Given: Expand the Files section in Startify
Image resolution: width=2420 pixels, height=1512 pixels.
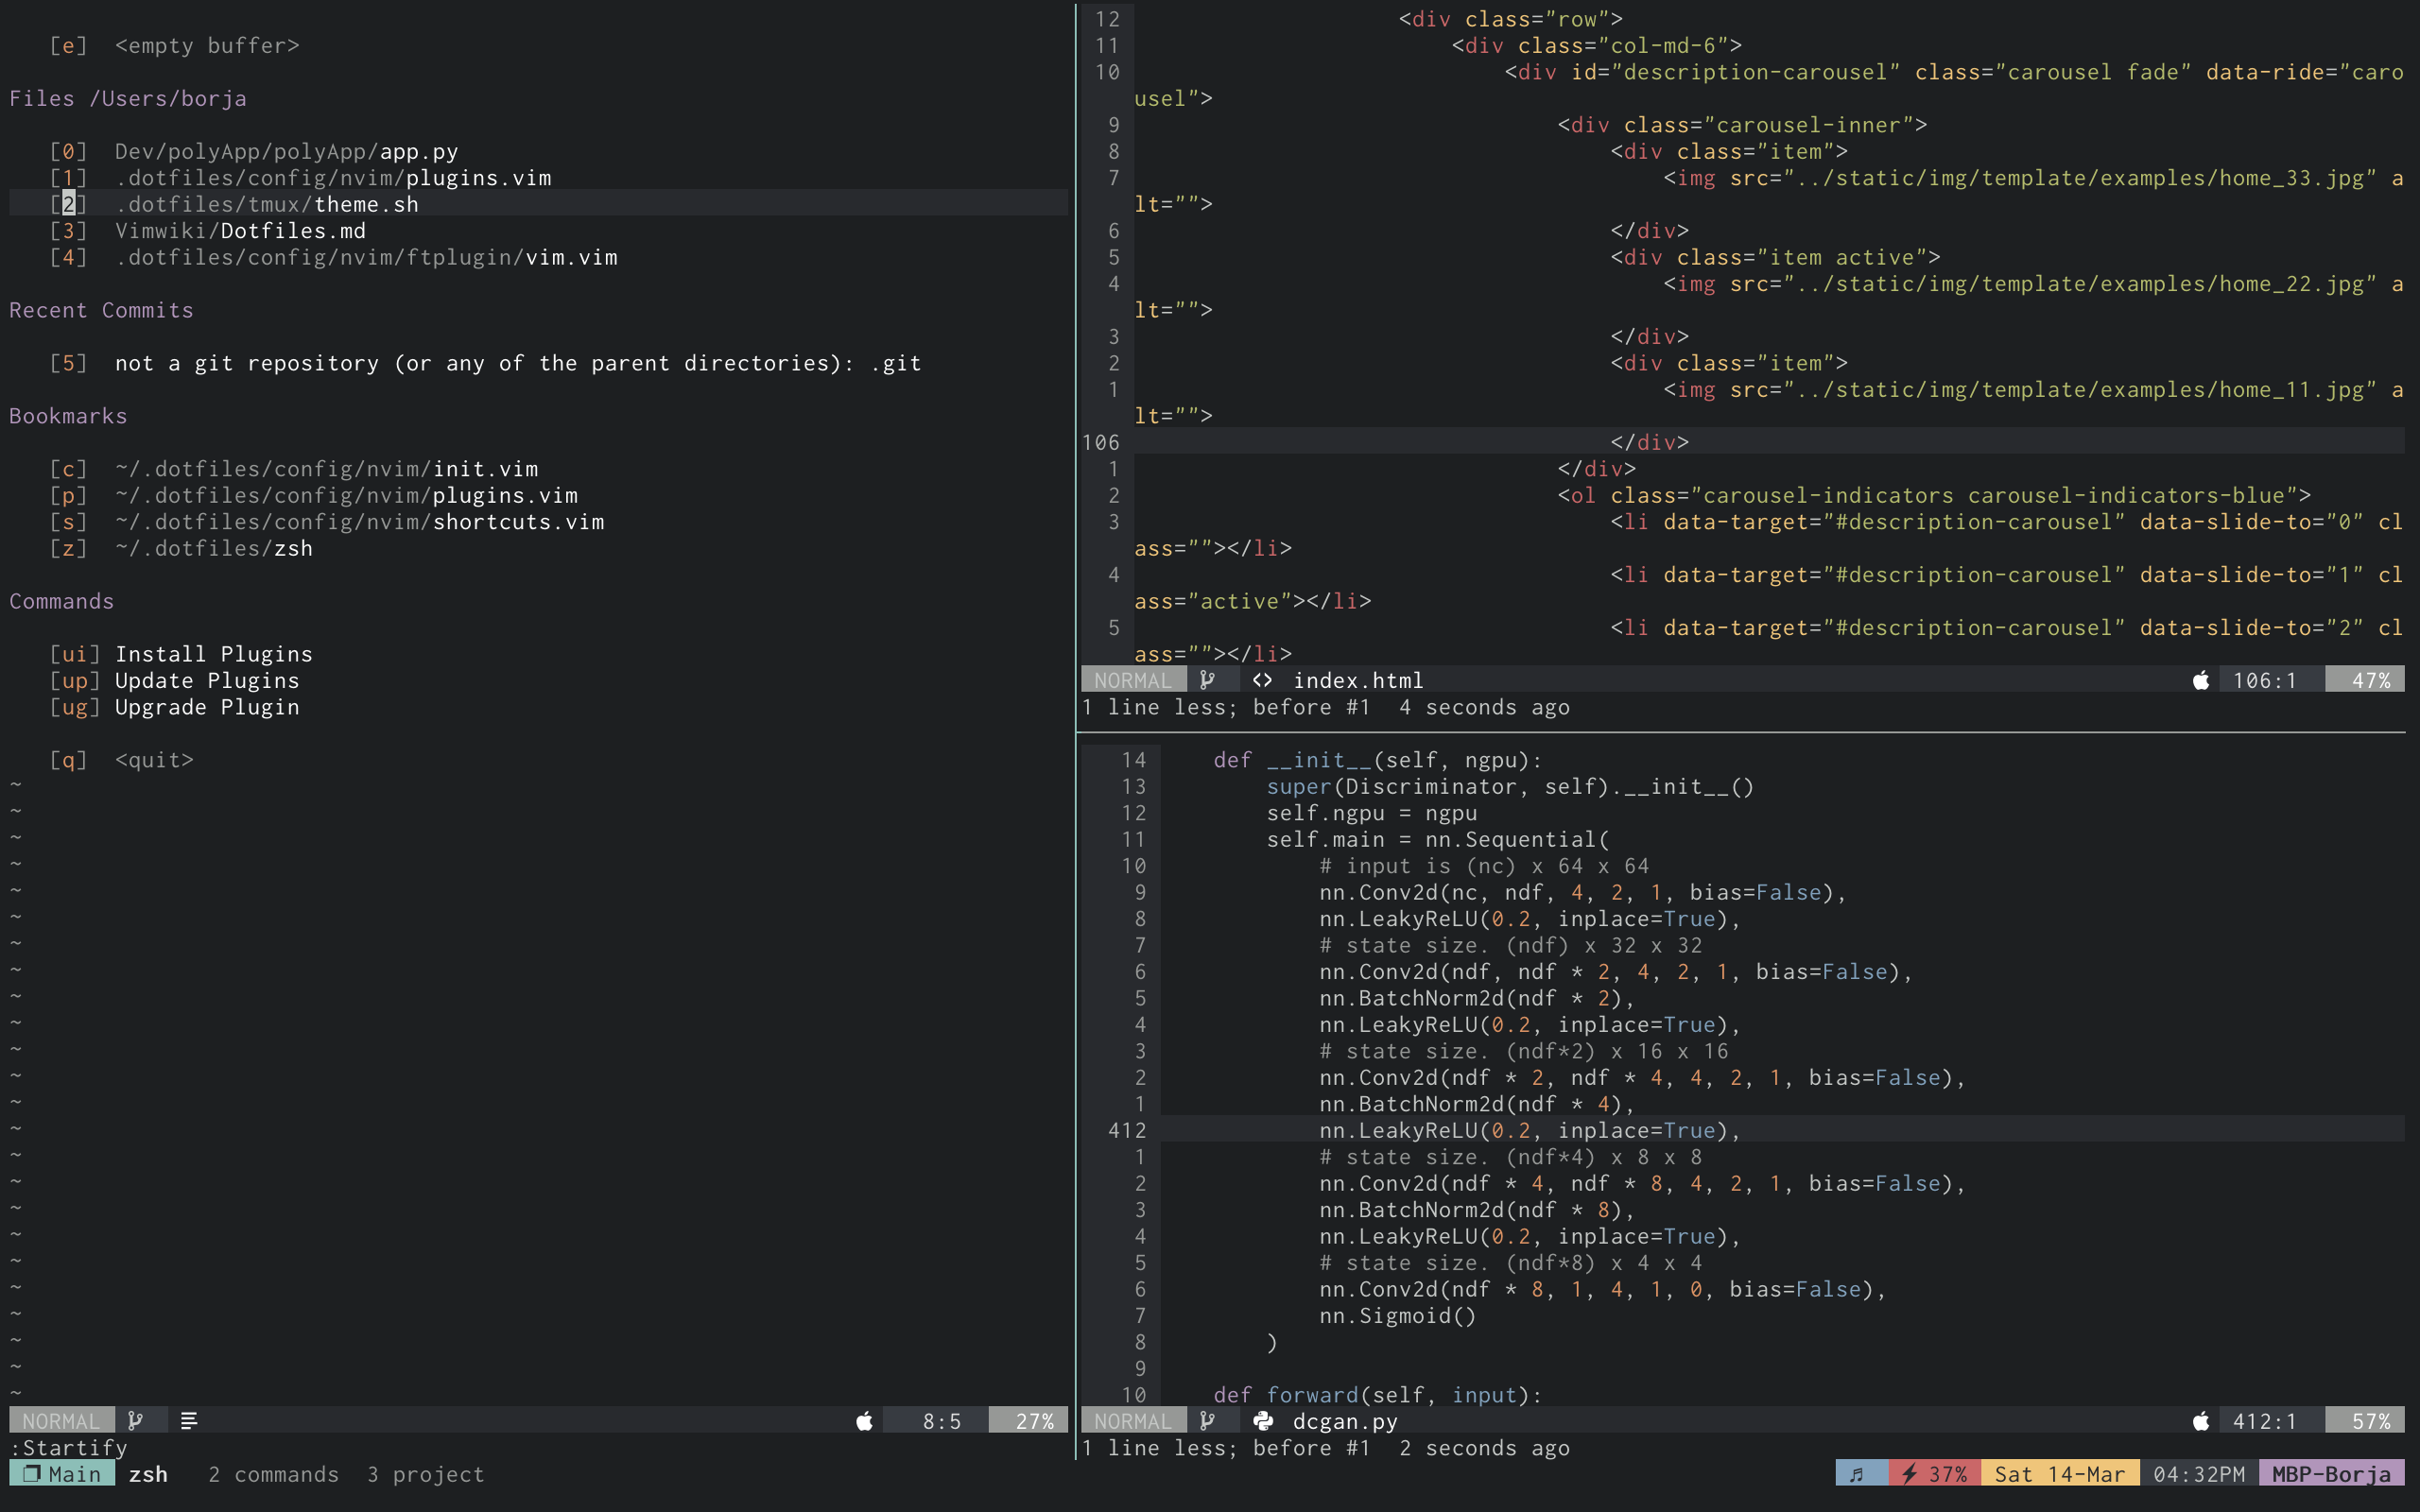Looking at the screenshot, I should (x=129, y=97).
